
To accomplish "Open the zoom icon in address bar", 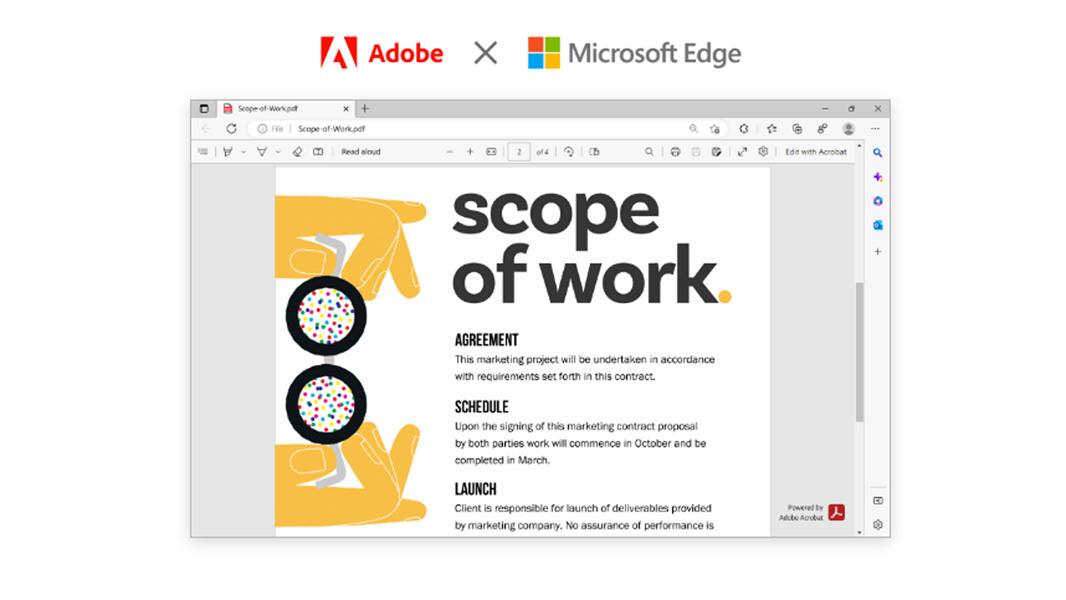I will pos(693,128).
